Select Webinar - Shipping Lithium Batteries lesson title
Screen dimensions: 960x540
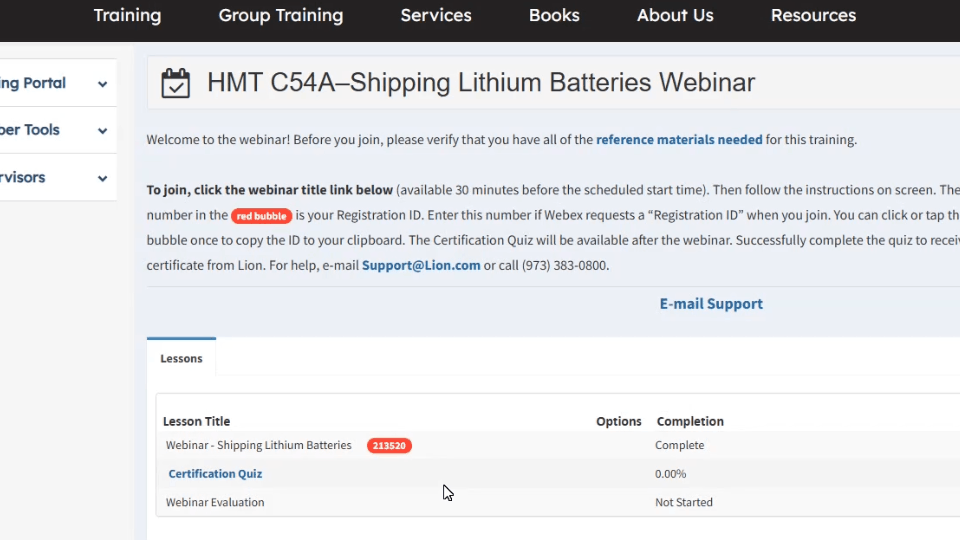(259, 446)
